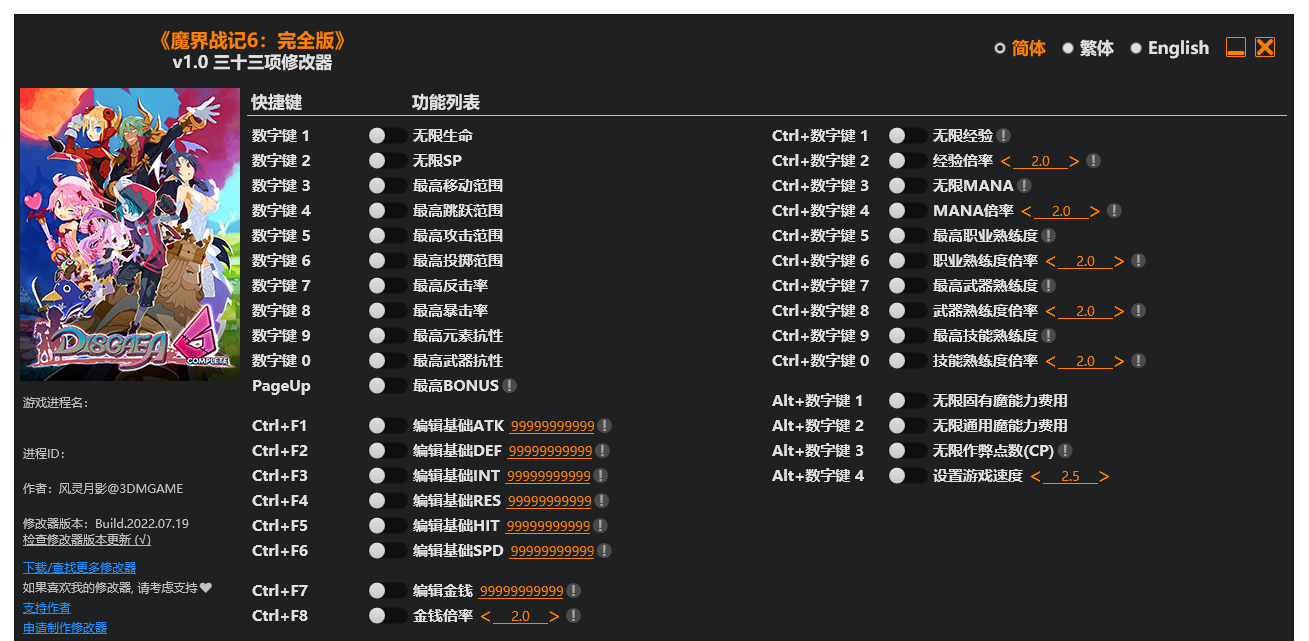Screen dimensions: 1309x641
Task: Click info icon next to 最高武器熟练度
Action: tap(1048, 286)
